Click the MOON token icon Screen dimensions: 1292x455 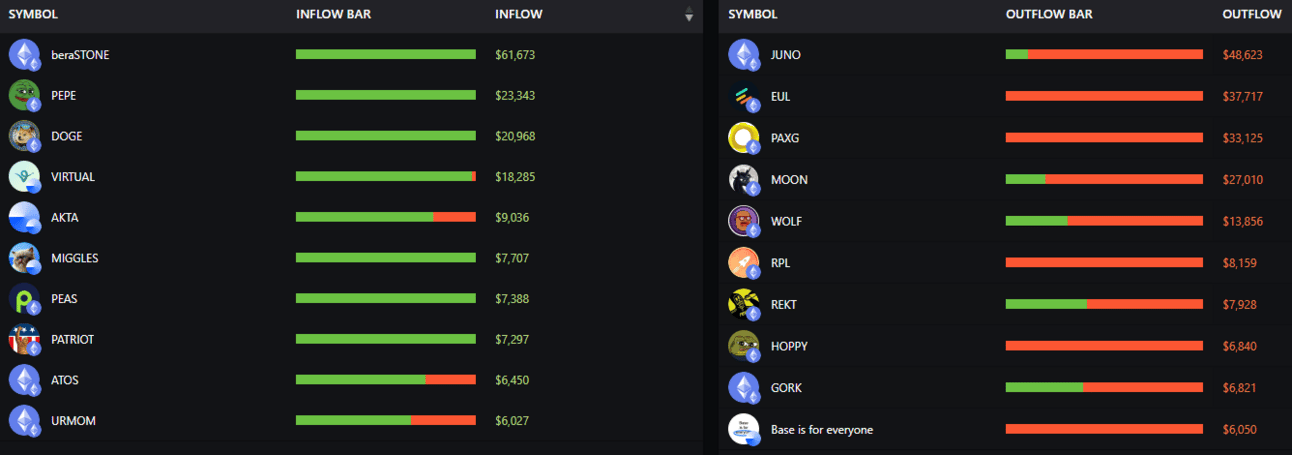745,179
